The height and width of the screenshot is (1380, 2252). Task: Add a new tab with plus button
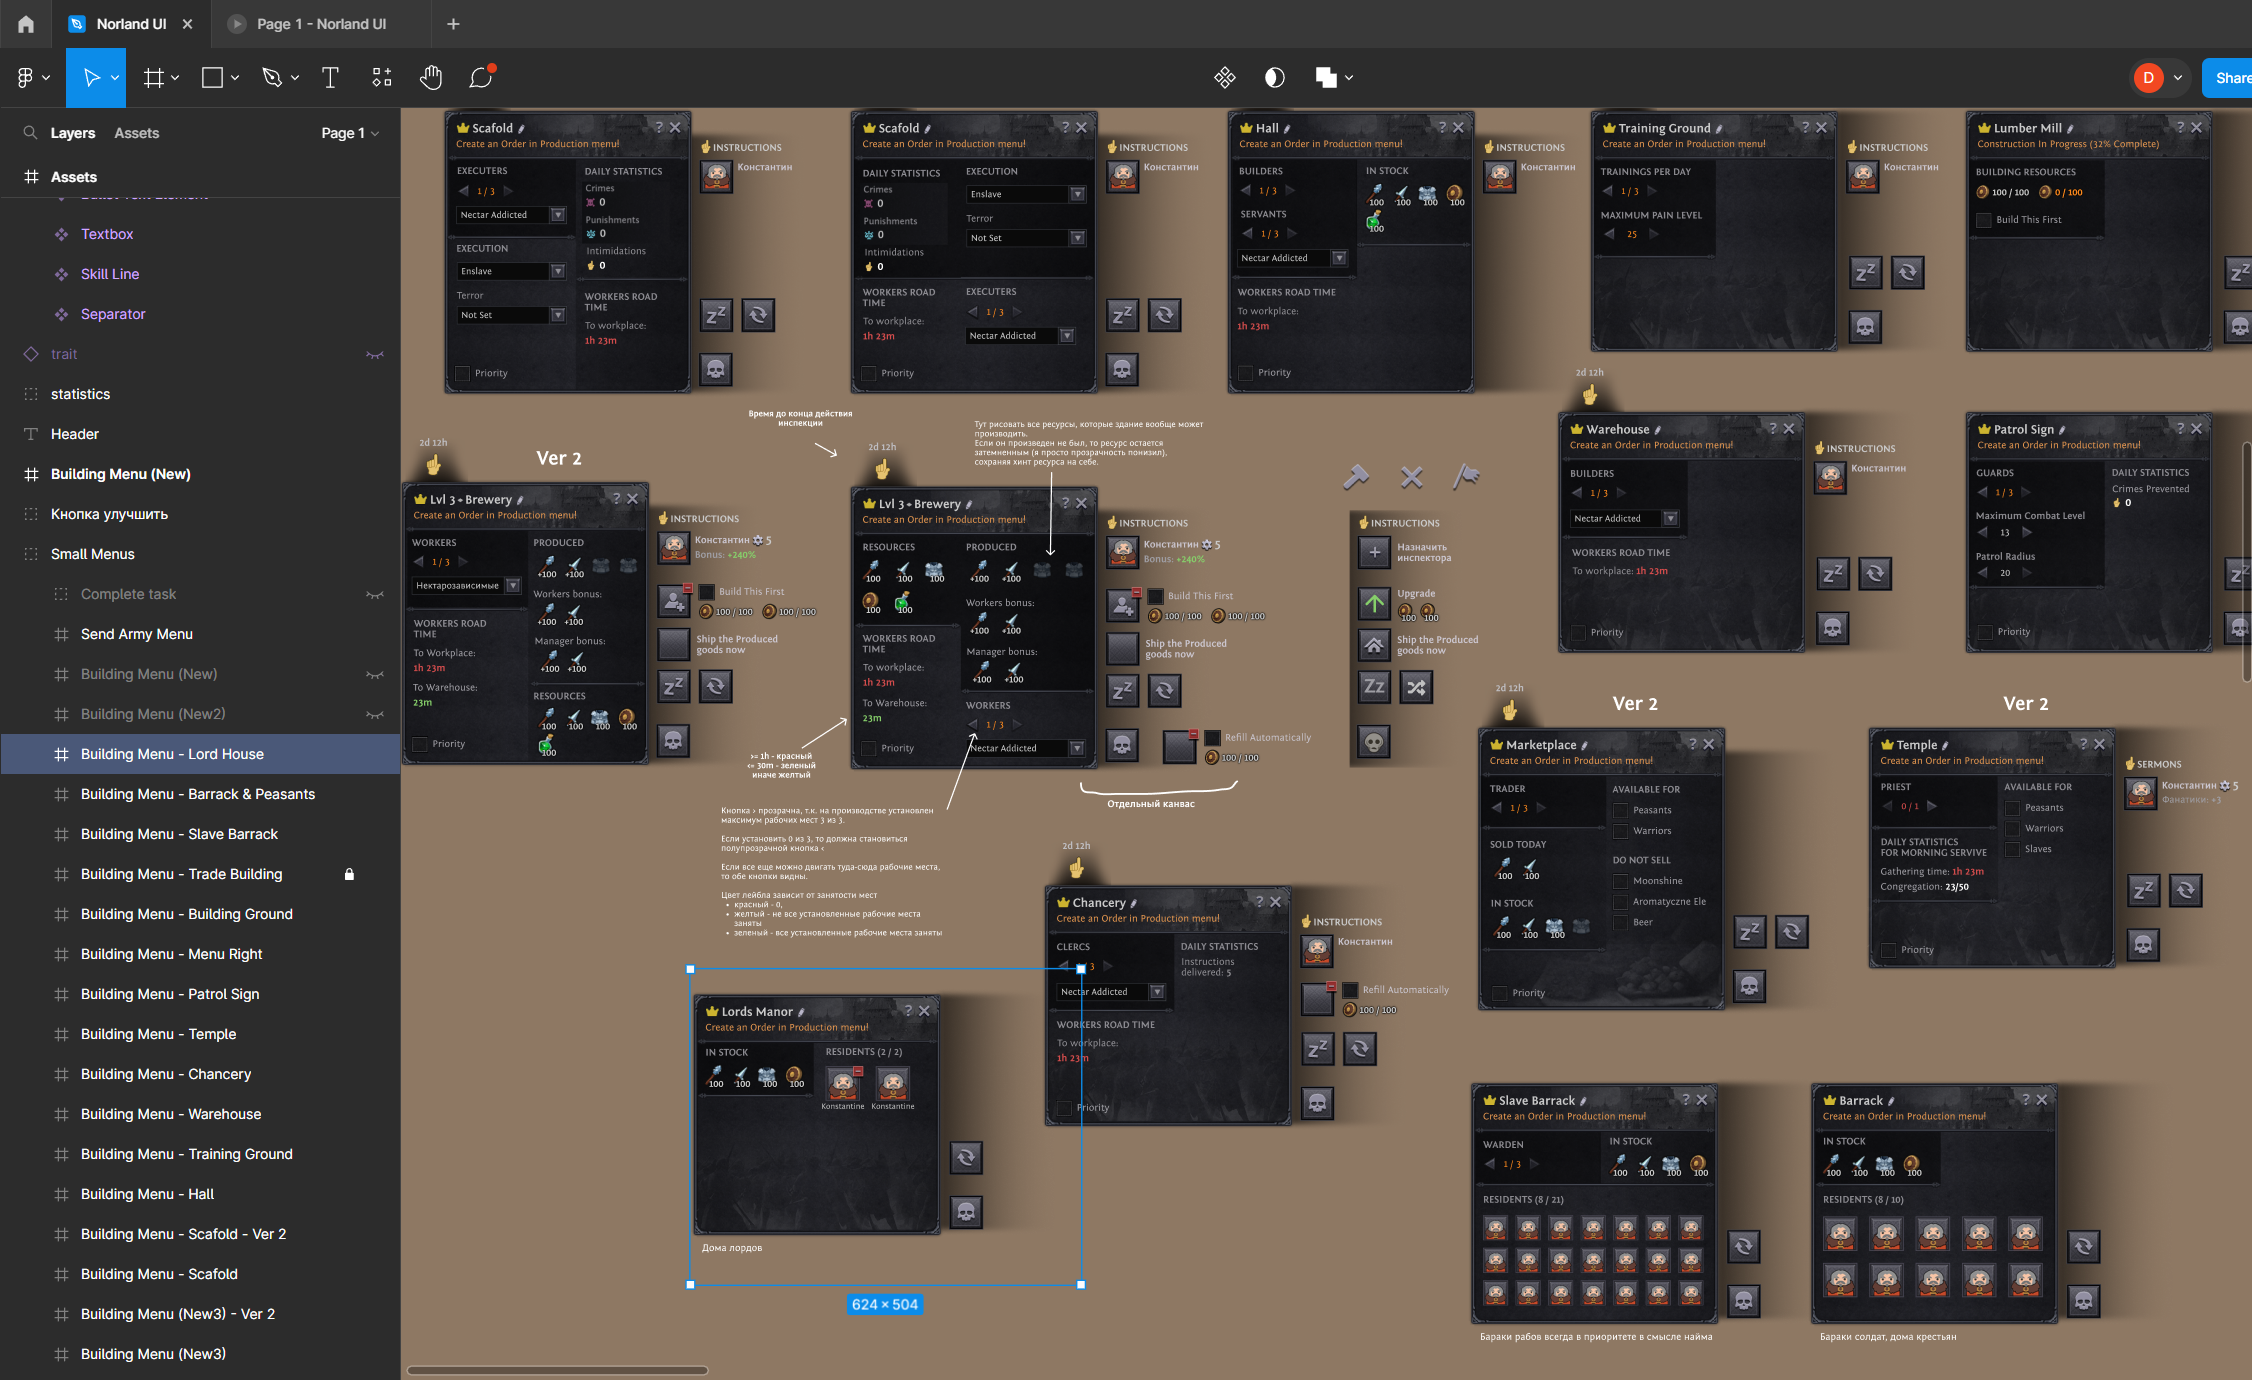453,24
